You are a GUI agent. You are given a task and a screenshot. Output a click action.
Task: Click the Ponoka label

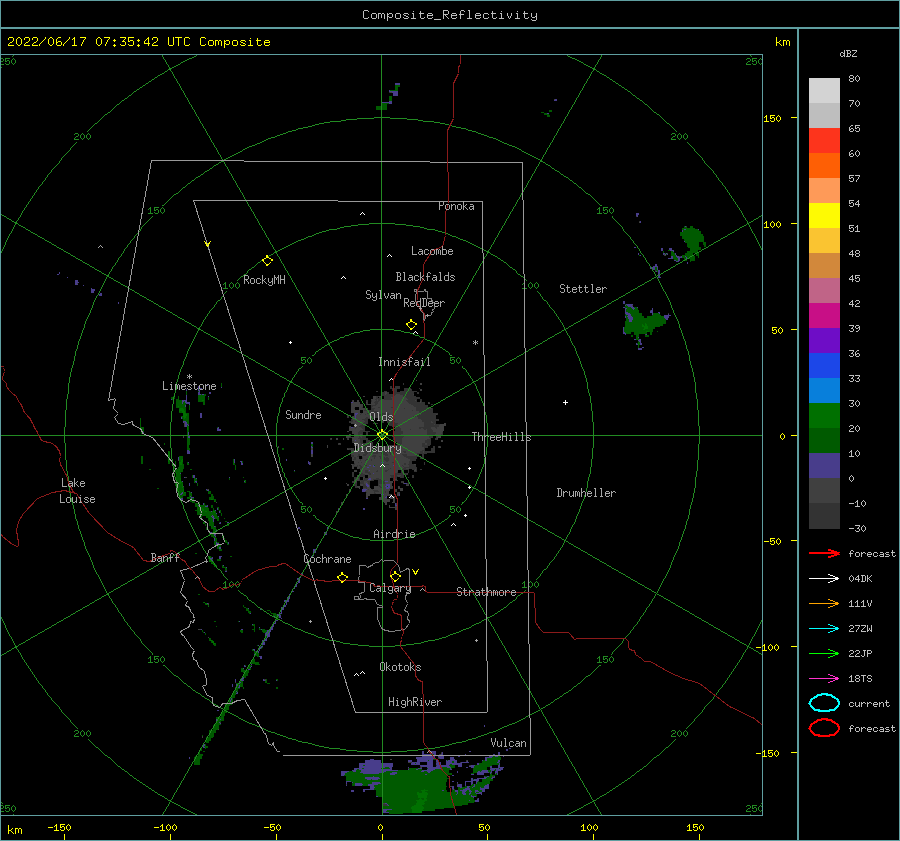pos(456,206)
